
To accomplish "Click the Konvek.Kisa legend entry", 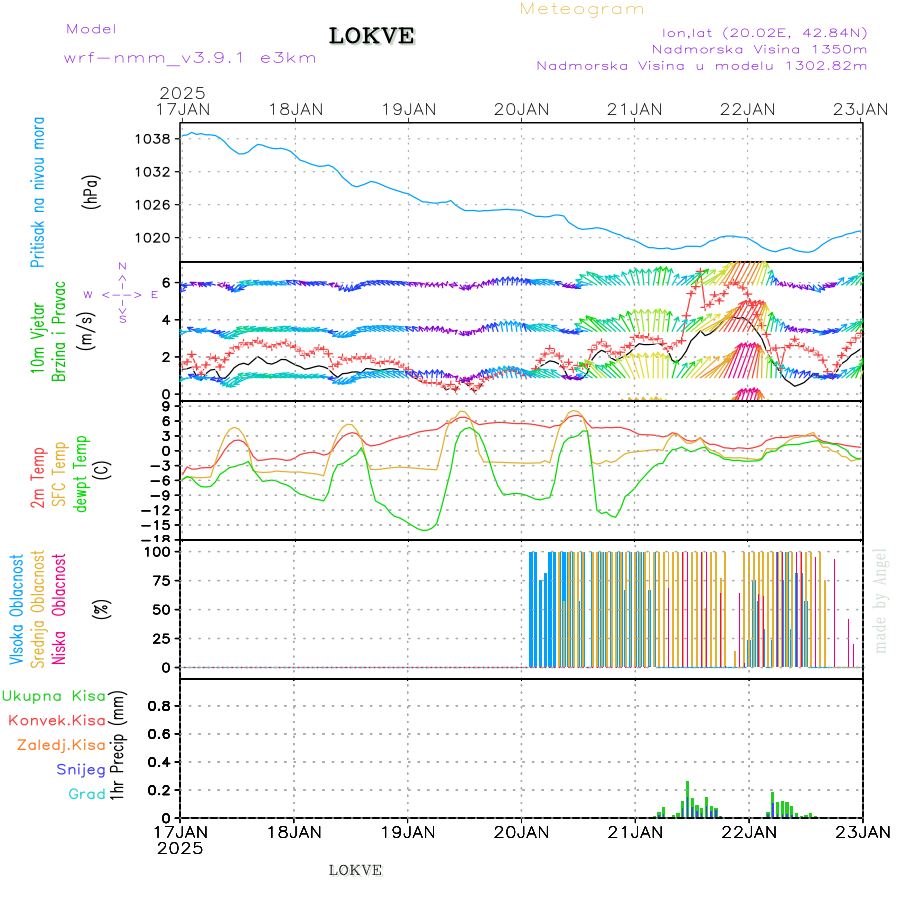I will pos(56,720).
